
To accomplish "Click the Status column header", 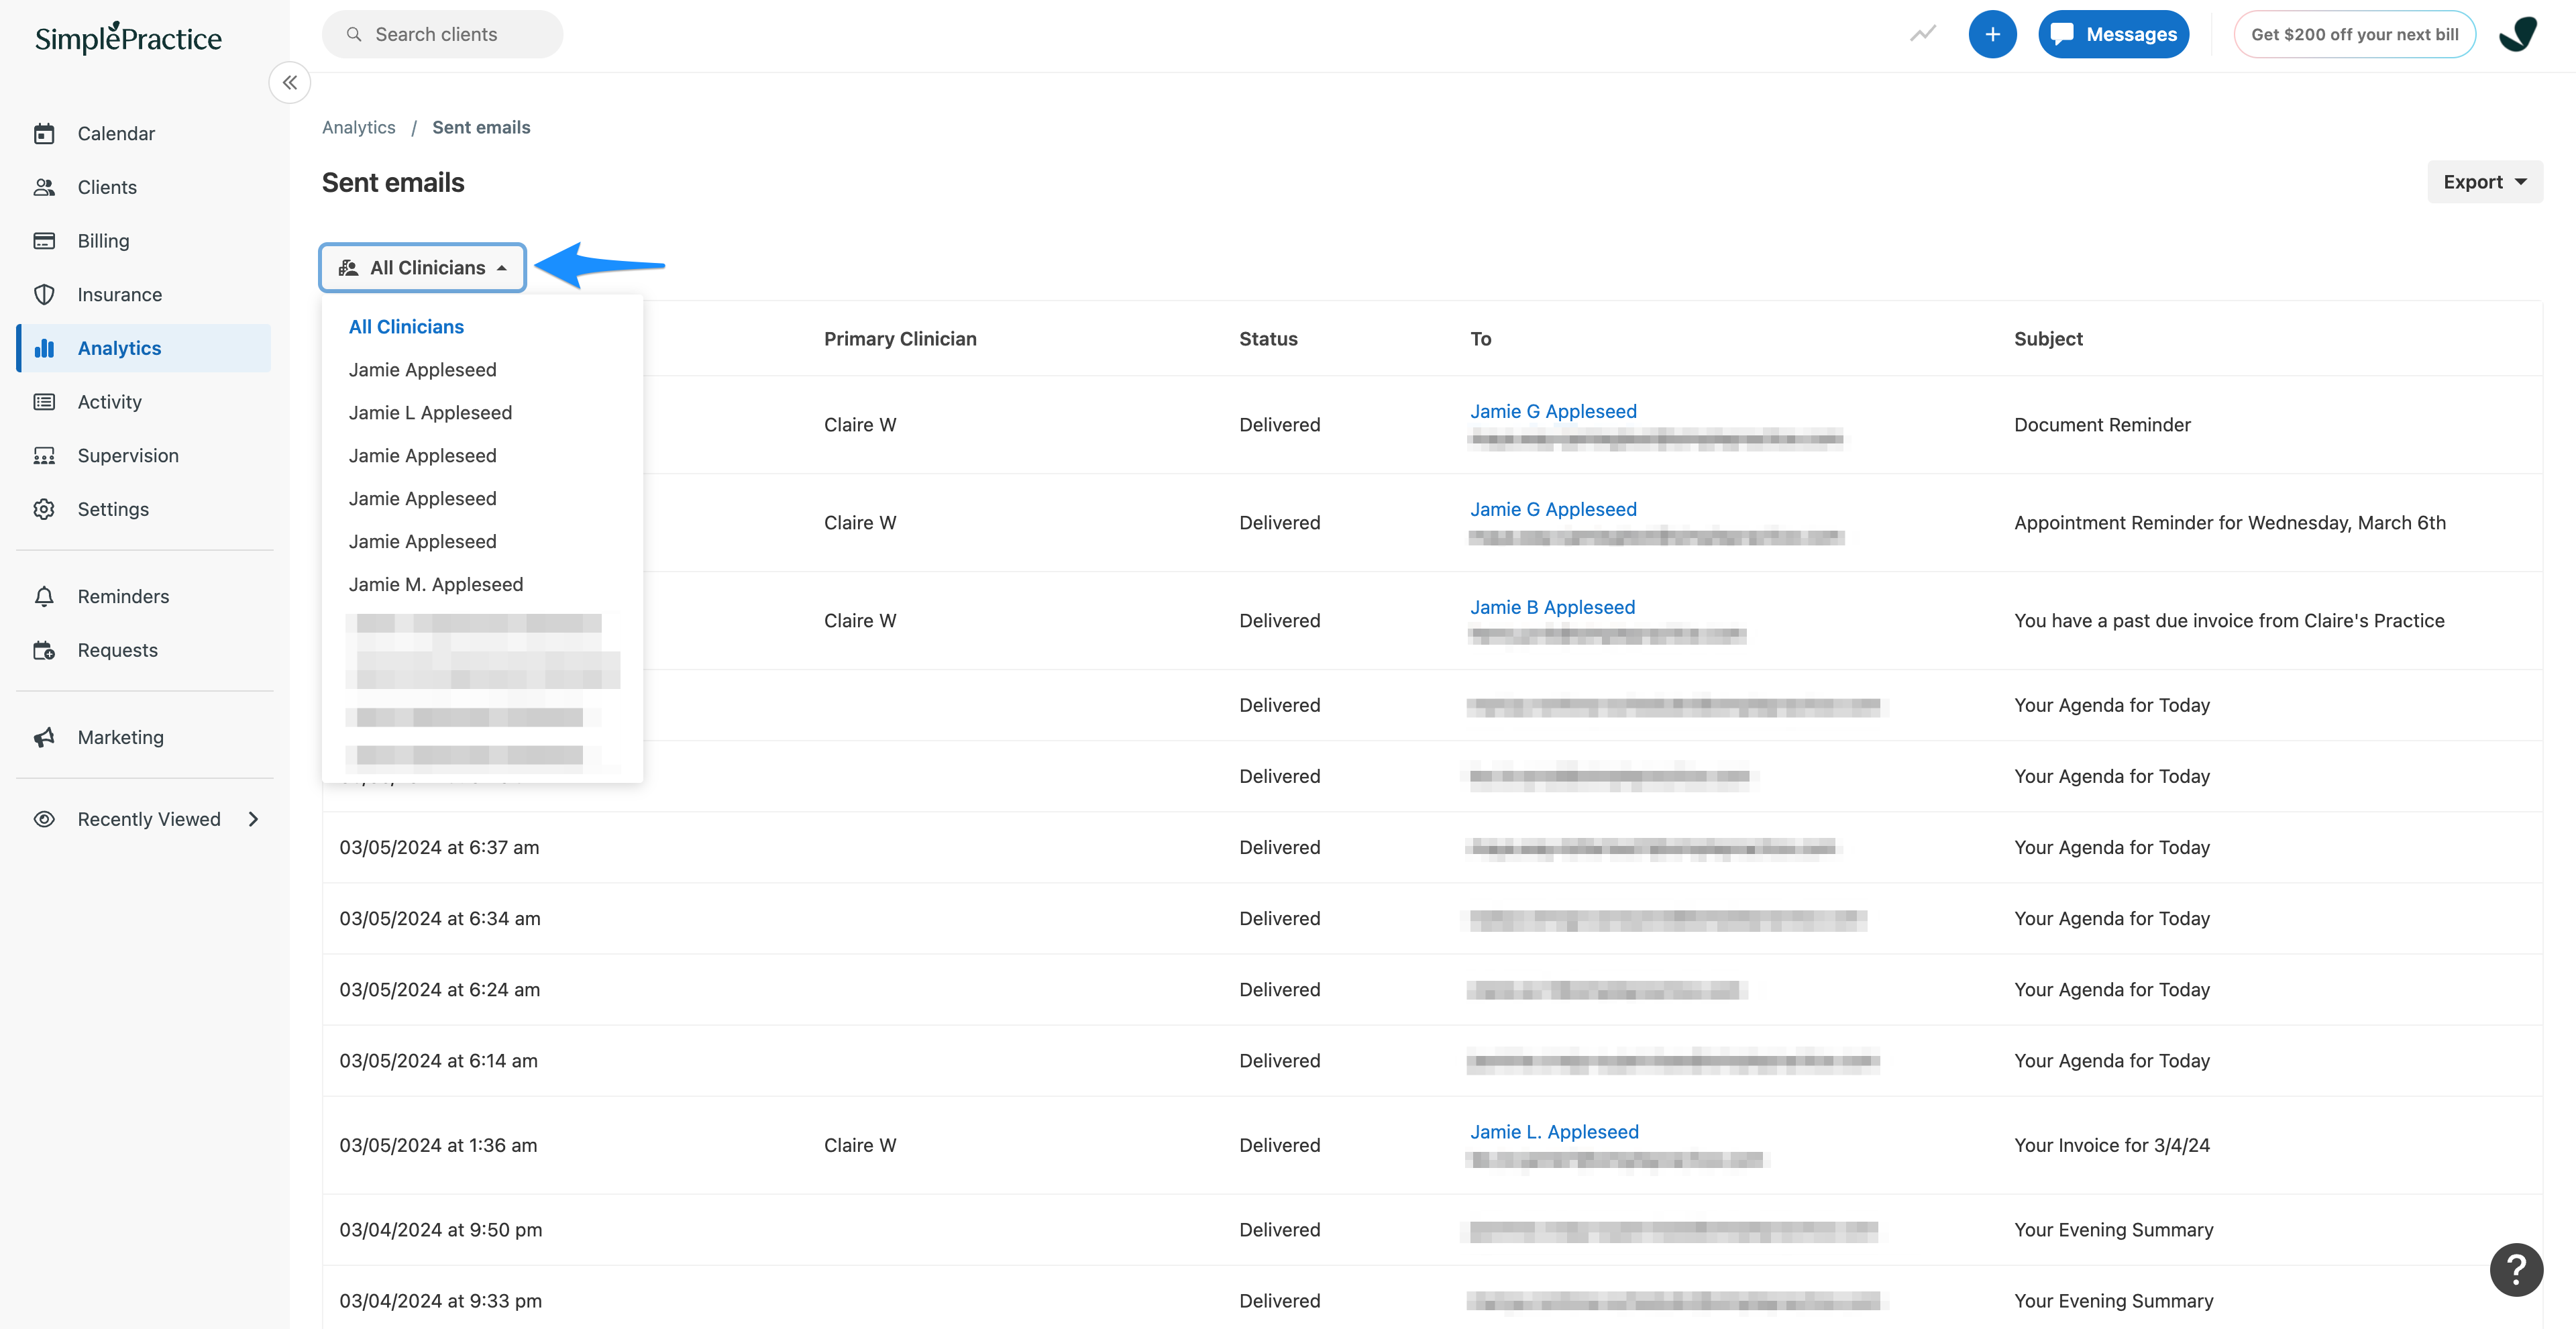I will click(x=1268, y=339).
